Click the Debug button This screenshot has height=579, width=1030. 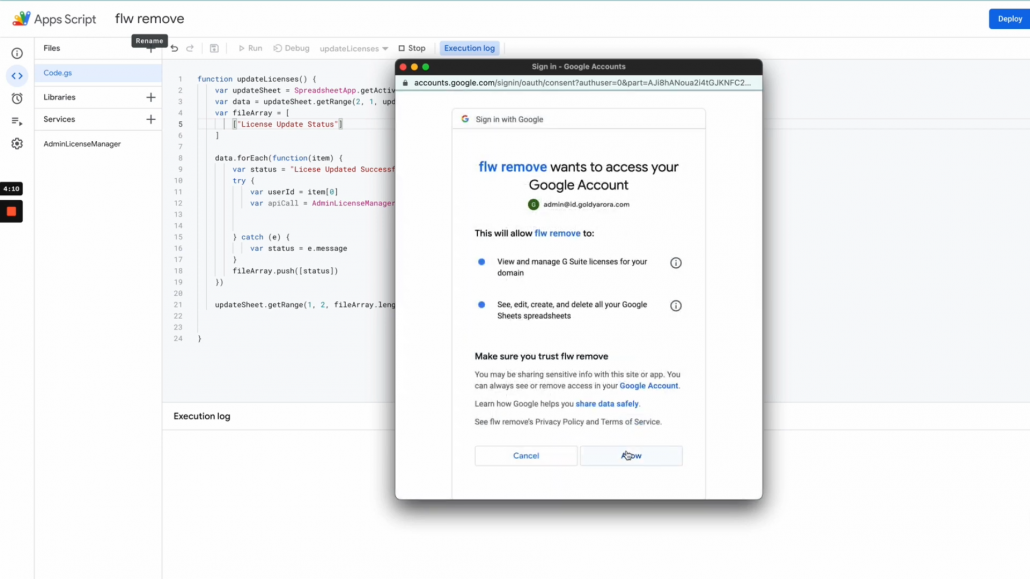pyautogui.click(x=292, y=48)
